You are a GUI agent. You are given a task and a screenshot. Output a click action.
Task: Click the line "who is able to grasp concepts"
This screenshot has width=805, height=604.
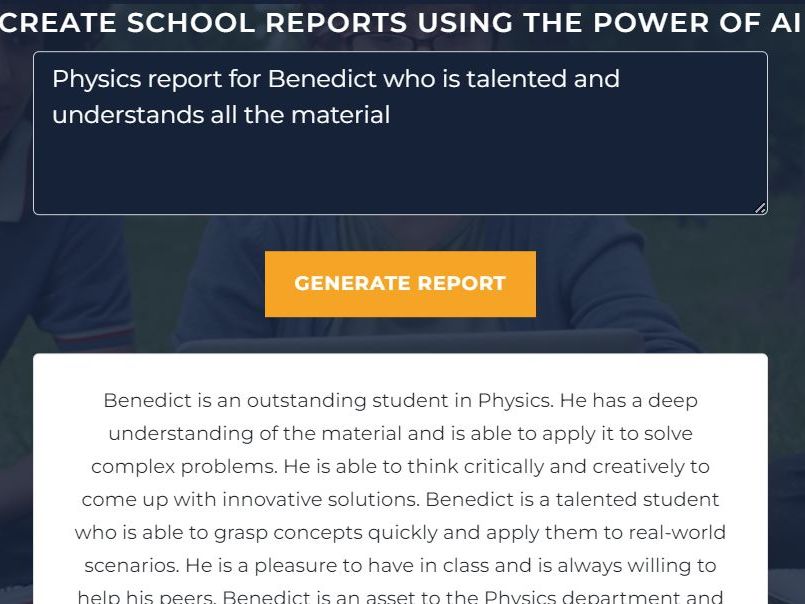tap(400, 532)
